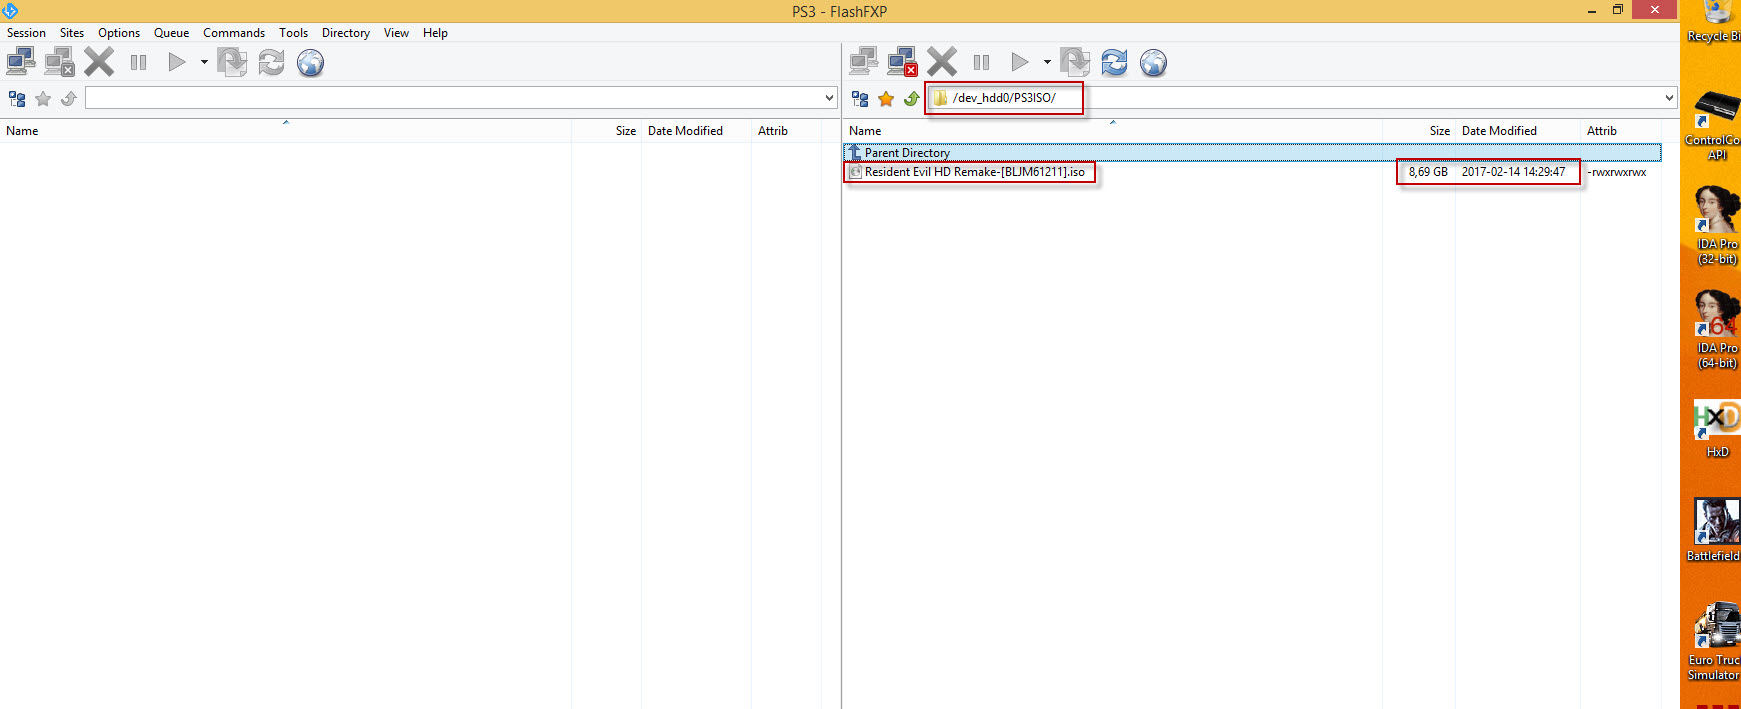Sort left pane by Size column
This screenshot has height=709, width=1741.
point(625,131)
